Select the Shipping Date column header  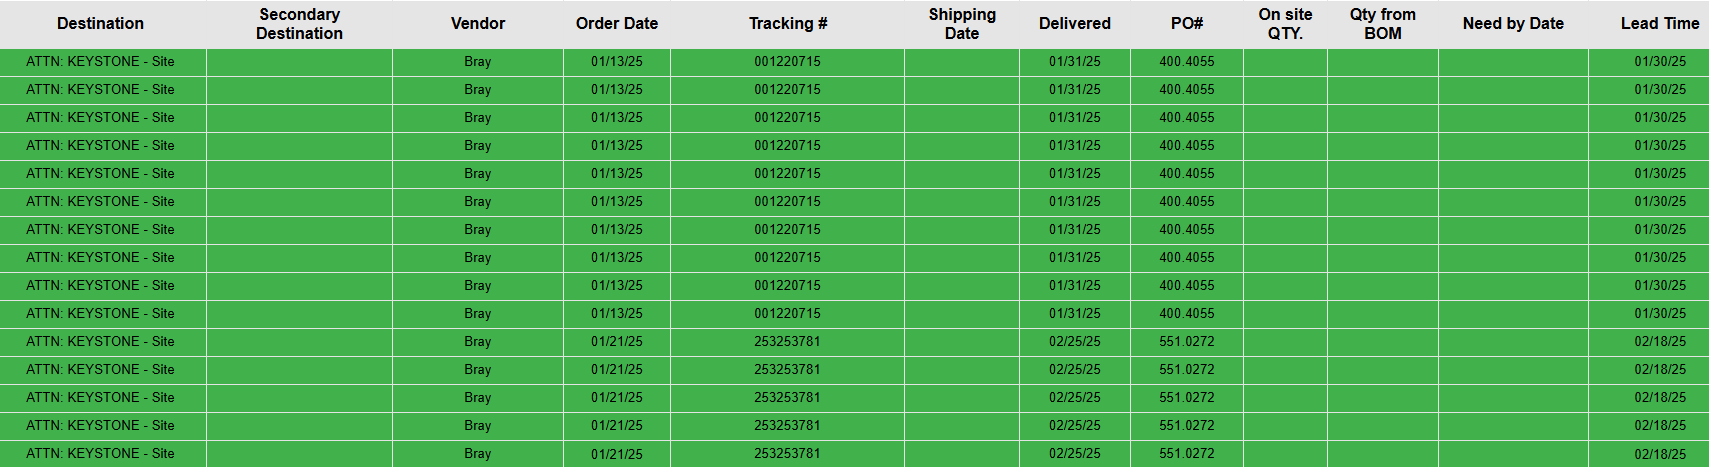coord(962,24)
